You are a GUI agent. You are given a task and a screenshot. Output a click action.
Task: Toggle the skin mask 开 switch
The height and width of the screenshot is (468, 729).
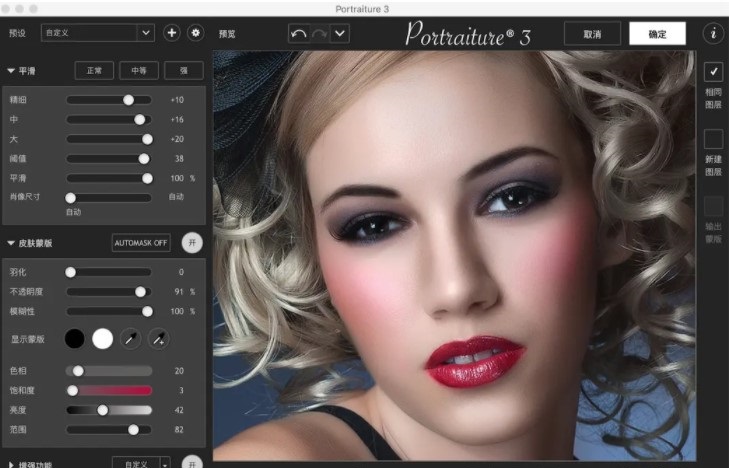[x=192, y=243]
